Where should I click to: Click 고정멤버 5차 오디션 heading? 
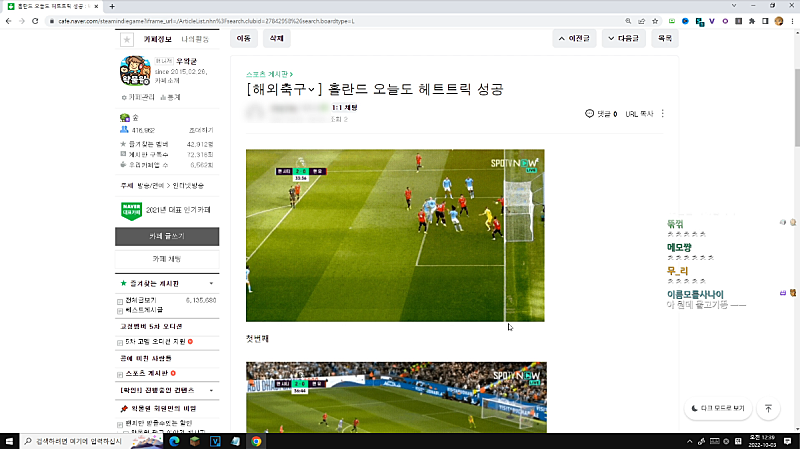[x=151, y=326]
